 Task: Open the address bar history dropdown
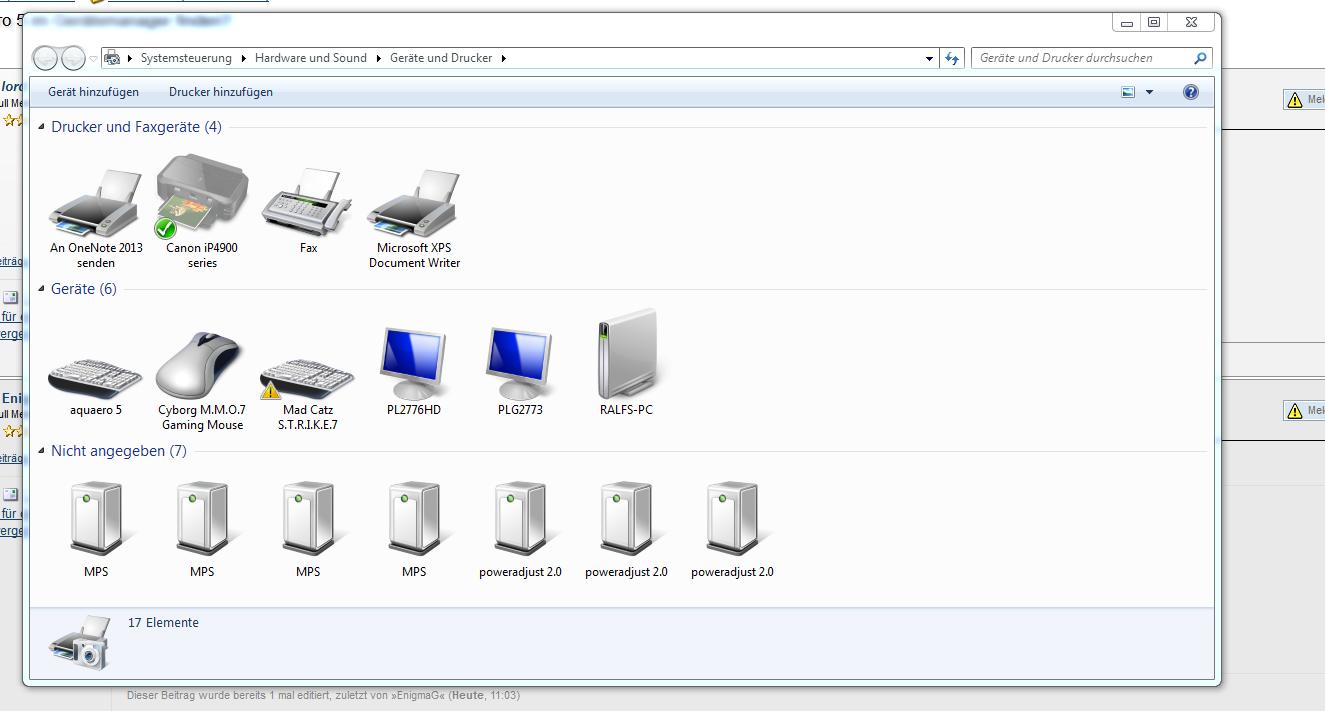tap(930, 58)
